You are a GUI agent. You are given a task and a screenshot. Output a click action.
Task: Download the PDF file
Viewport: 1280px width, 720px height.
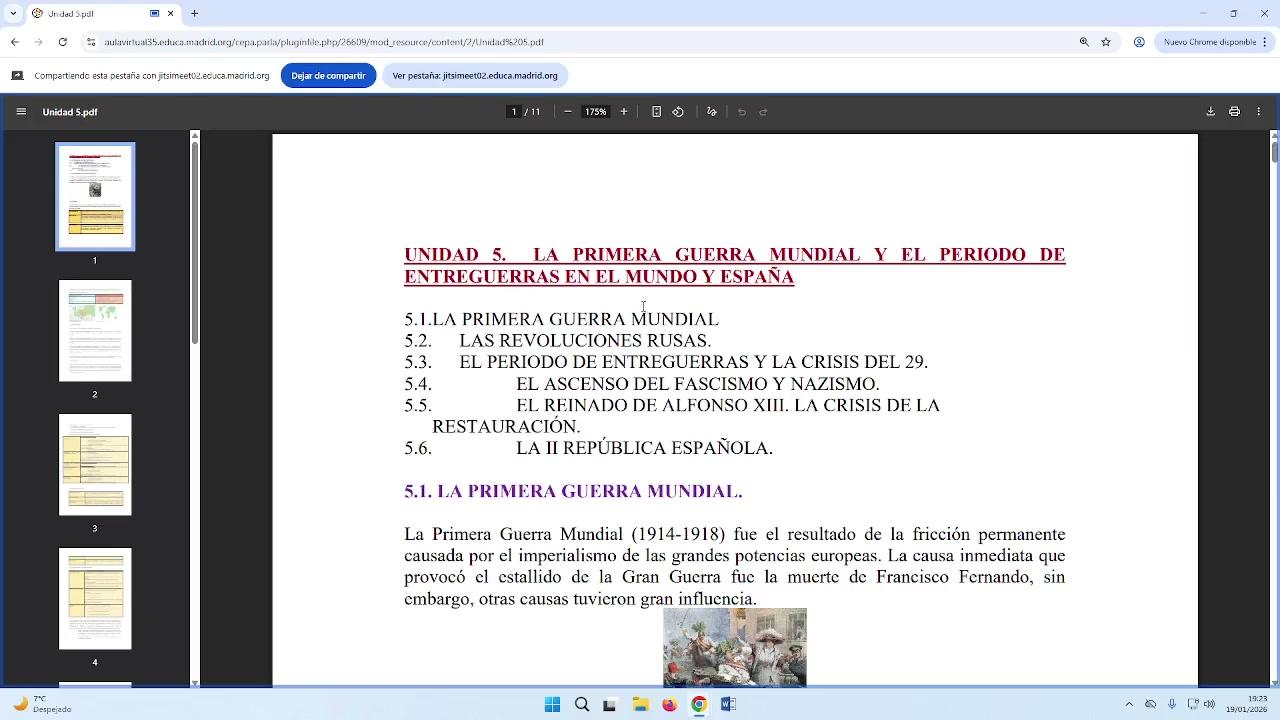1210,112
